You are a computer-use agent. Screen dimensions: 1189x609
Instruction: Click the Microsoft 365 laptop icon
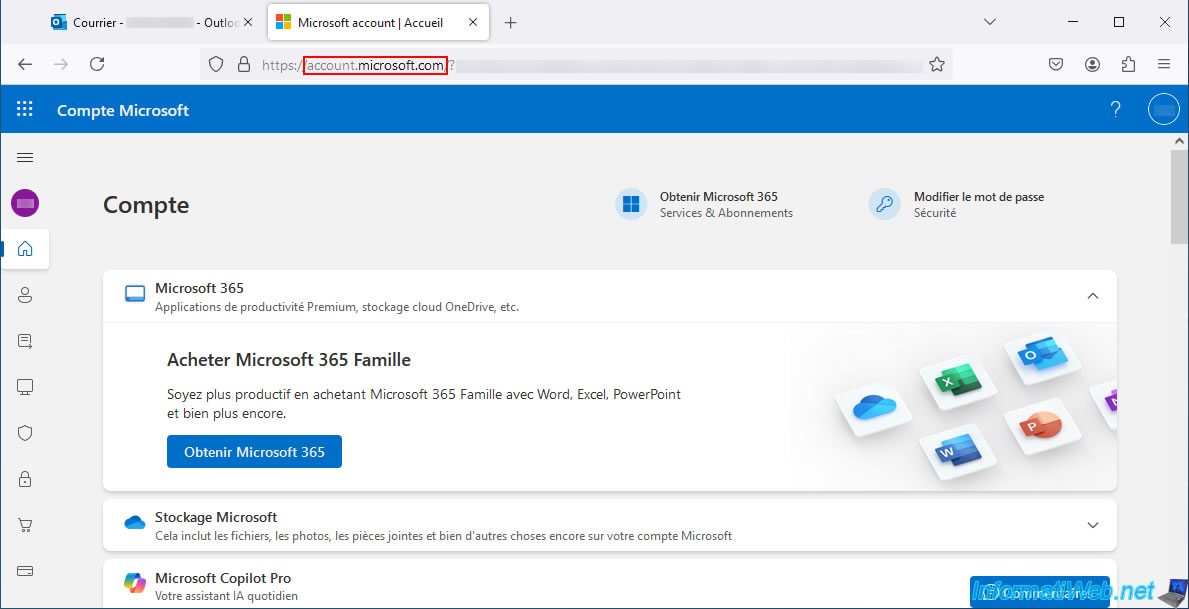click(135, 294)
